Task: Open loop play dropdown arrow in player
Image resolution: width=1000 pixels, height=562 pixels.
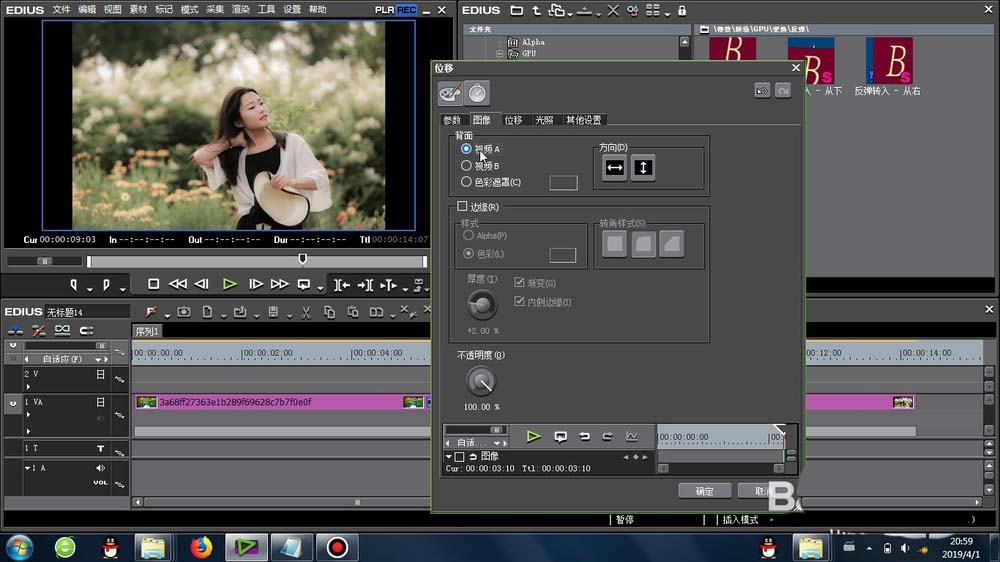Action: [320, 289]
